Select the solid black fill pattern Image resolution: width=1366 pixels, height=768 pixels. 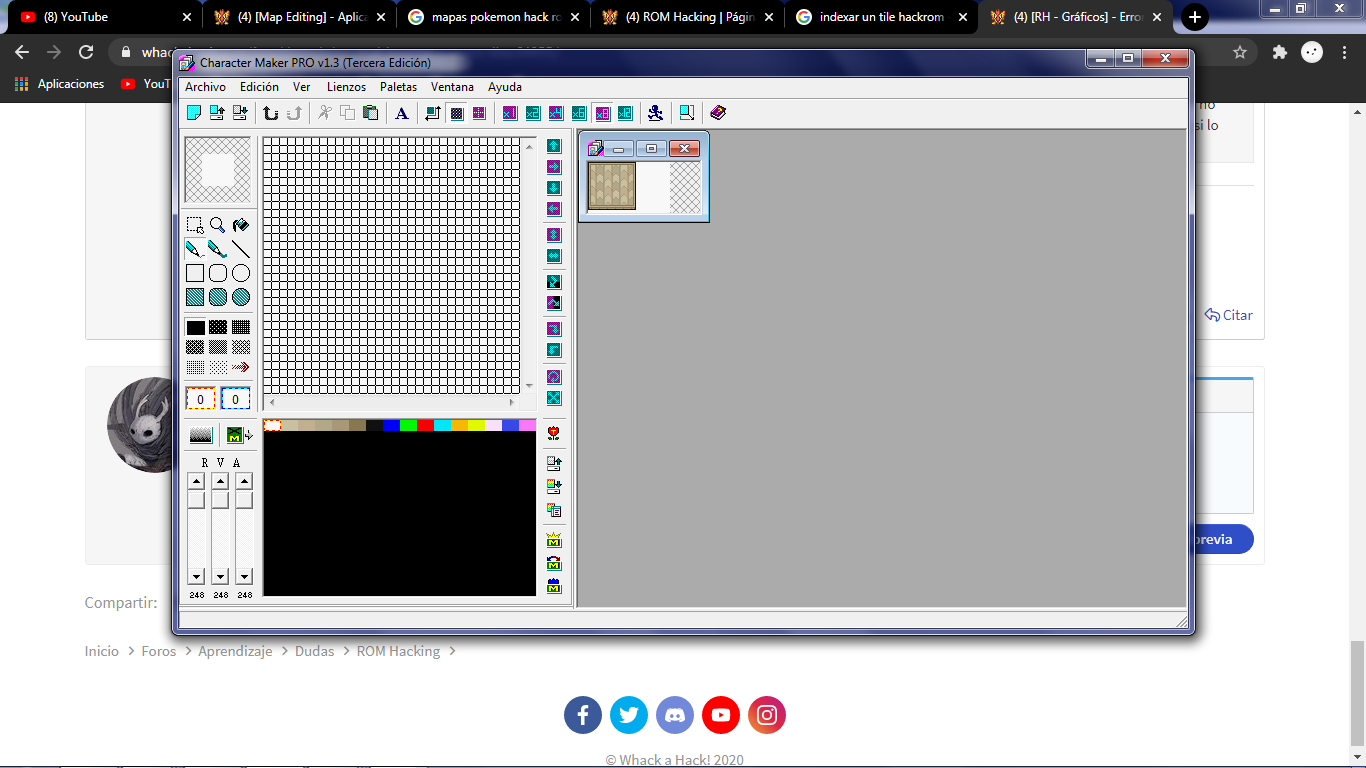pos(195,327)
